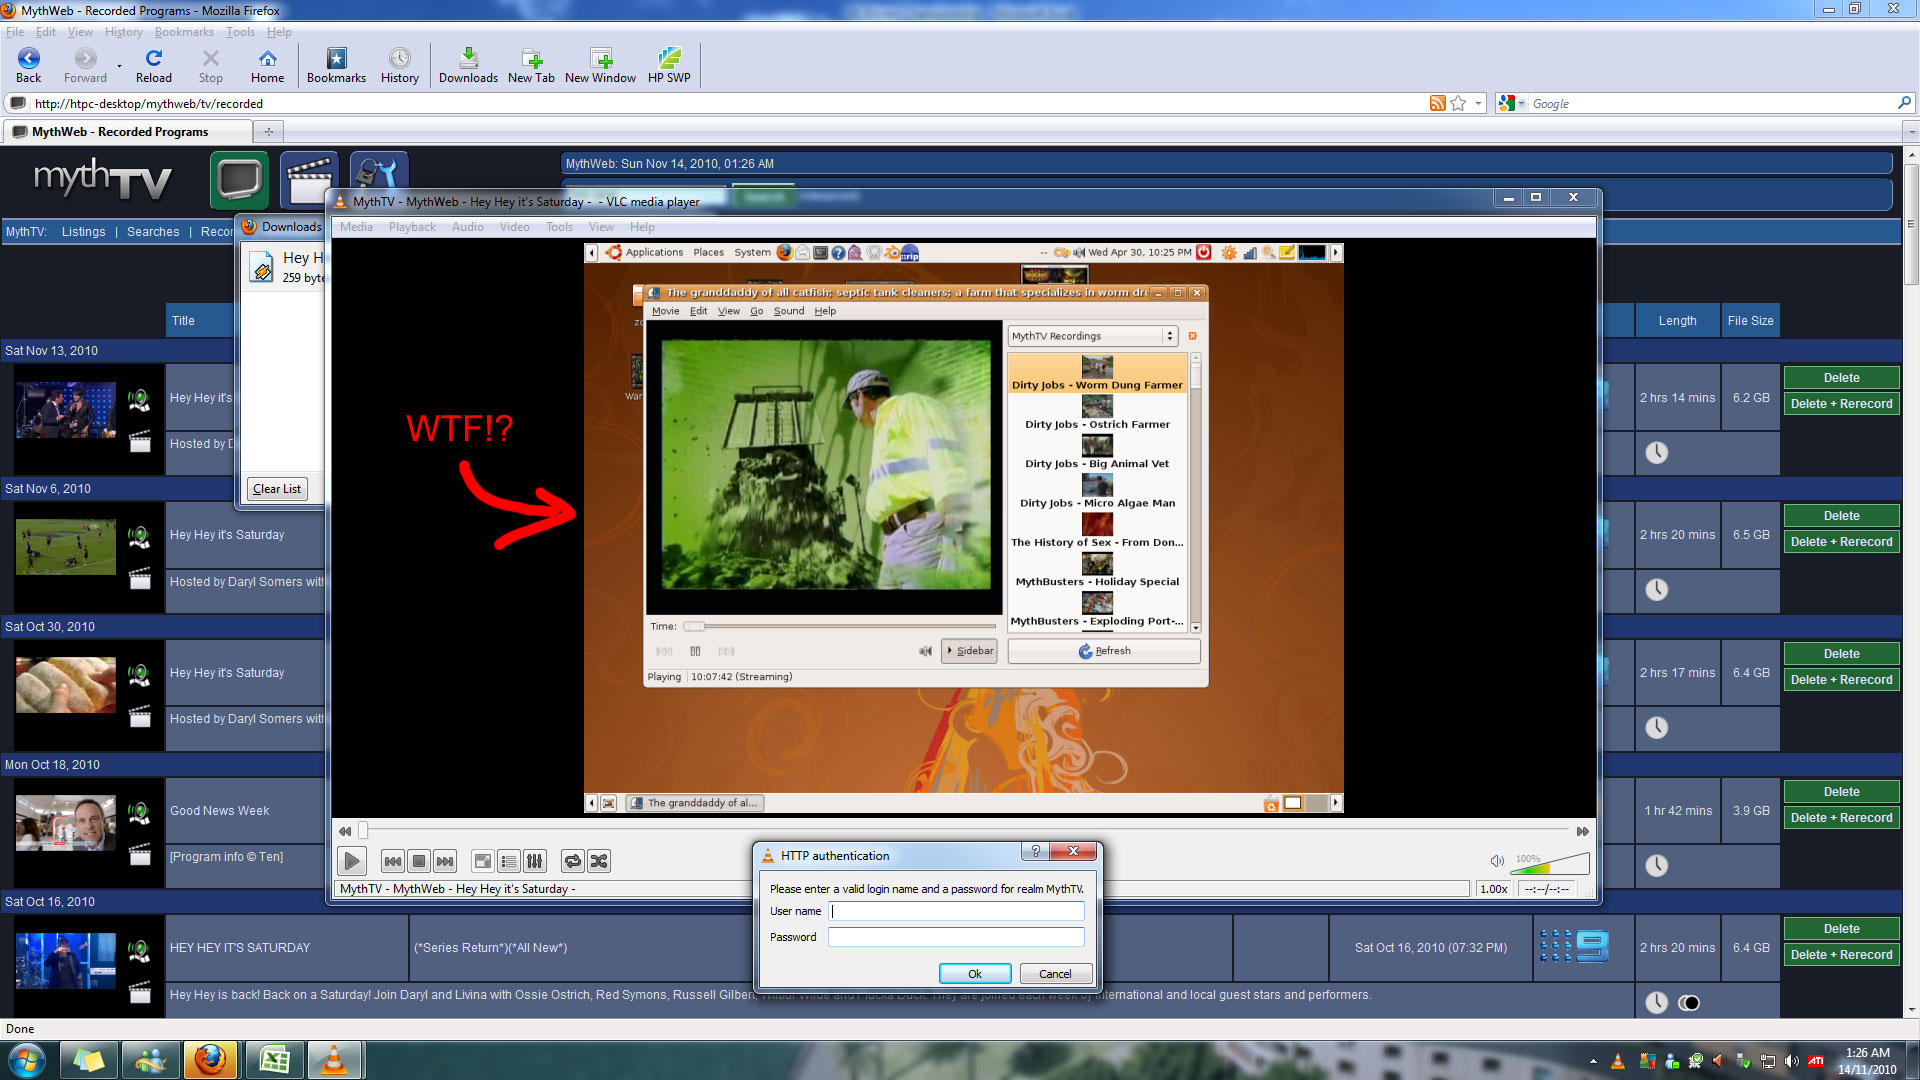
Task: Open Firefox Tools menu
Action: click(x=240, y=32)
